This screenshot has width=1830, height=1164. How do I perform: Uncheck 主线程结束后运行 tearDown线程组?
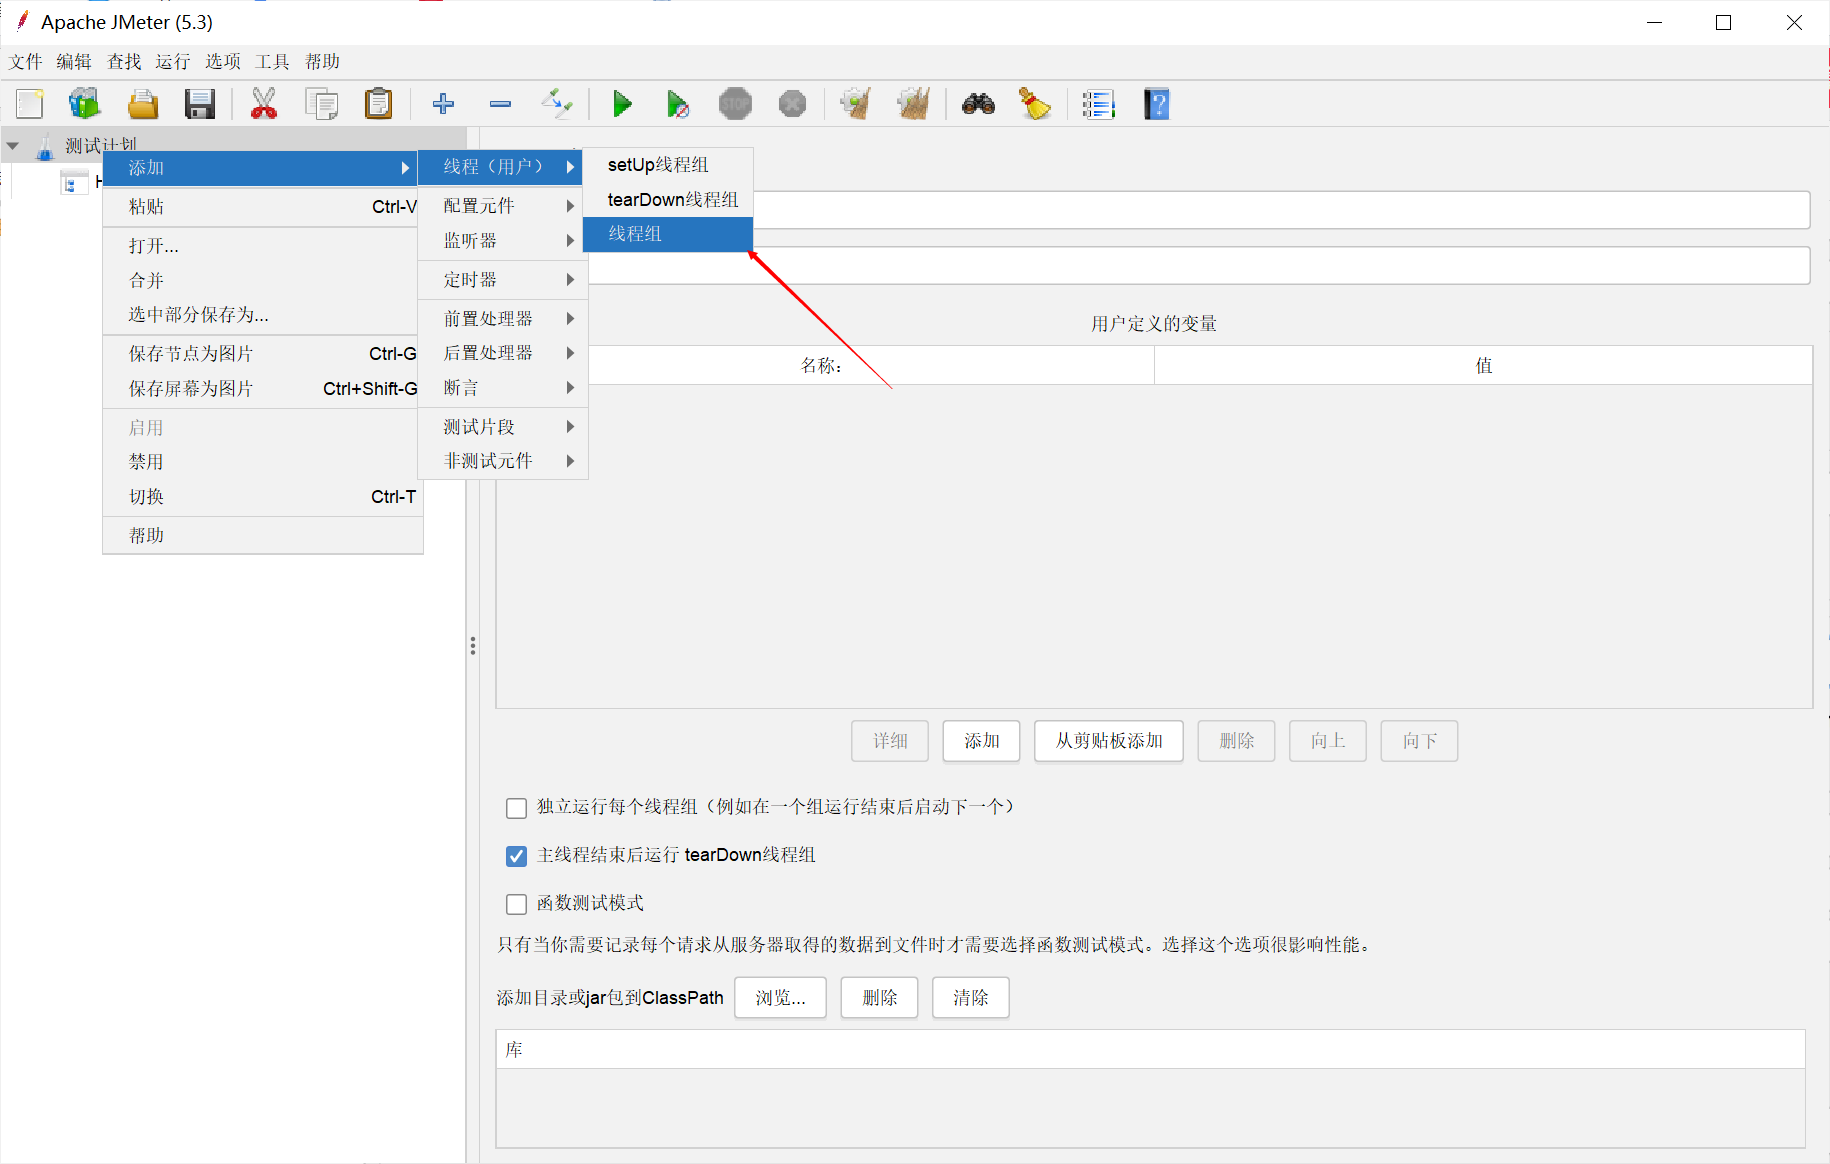coord(516,856)
